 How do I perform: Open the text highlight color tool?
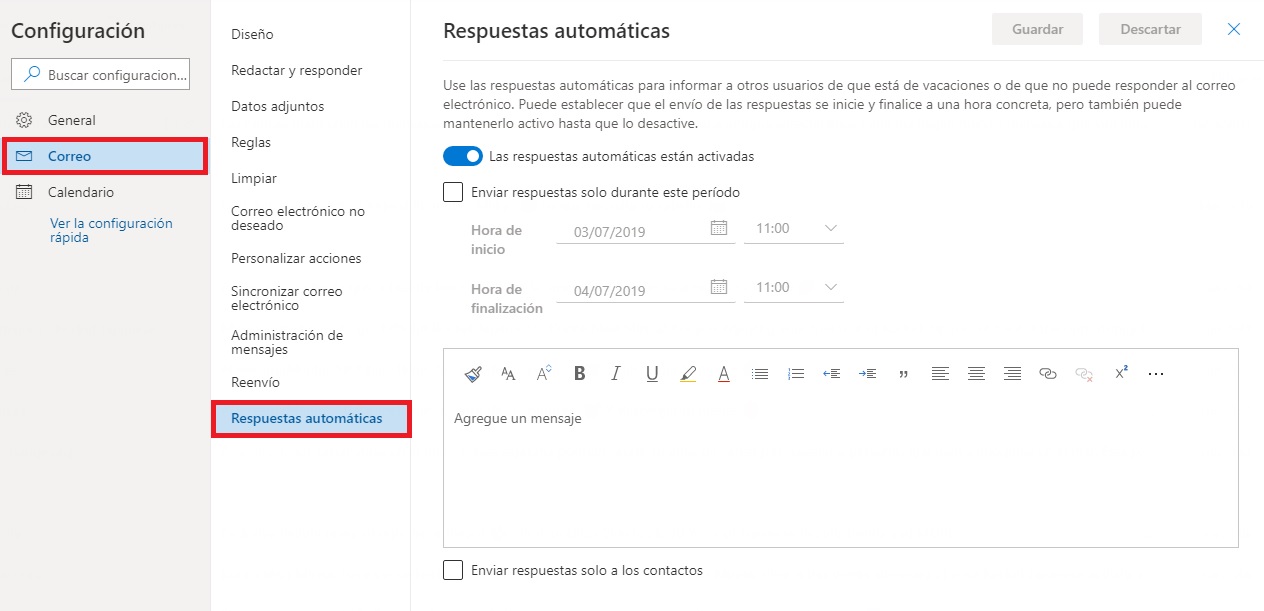[688, 373]
